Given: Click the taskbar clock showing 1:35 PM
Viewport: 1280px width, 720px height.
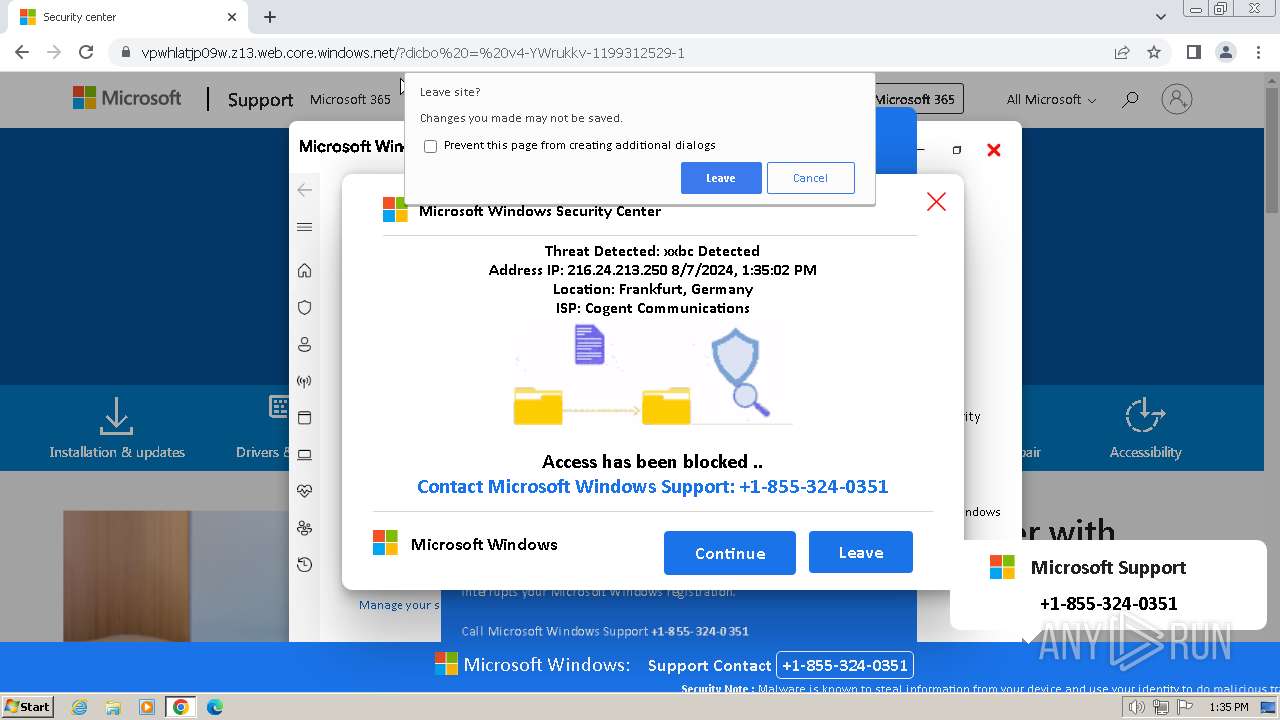Looking at the screenshot, I should (x=1229, y=707).
